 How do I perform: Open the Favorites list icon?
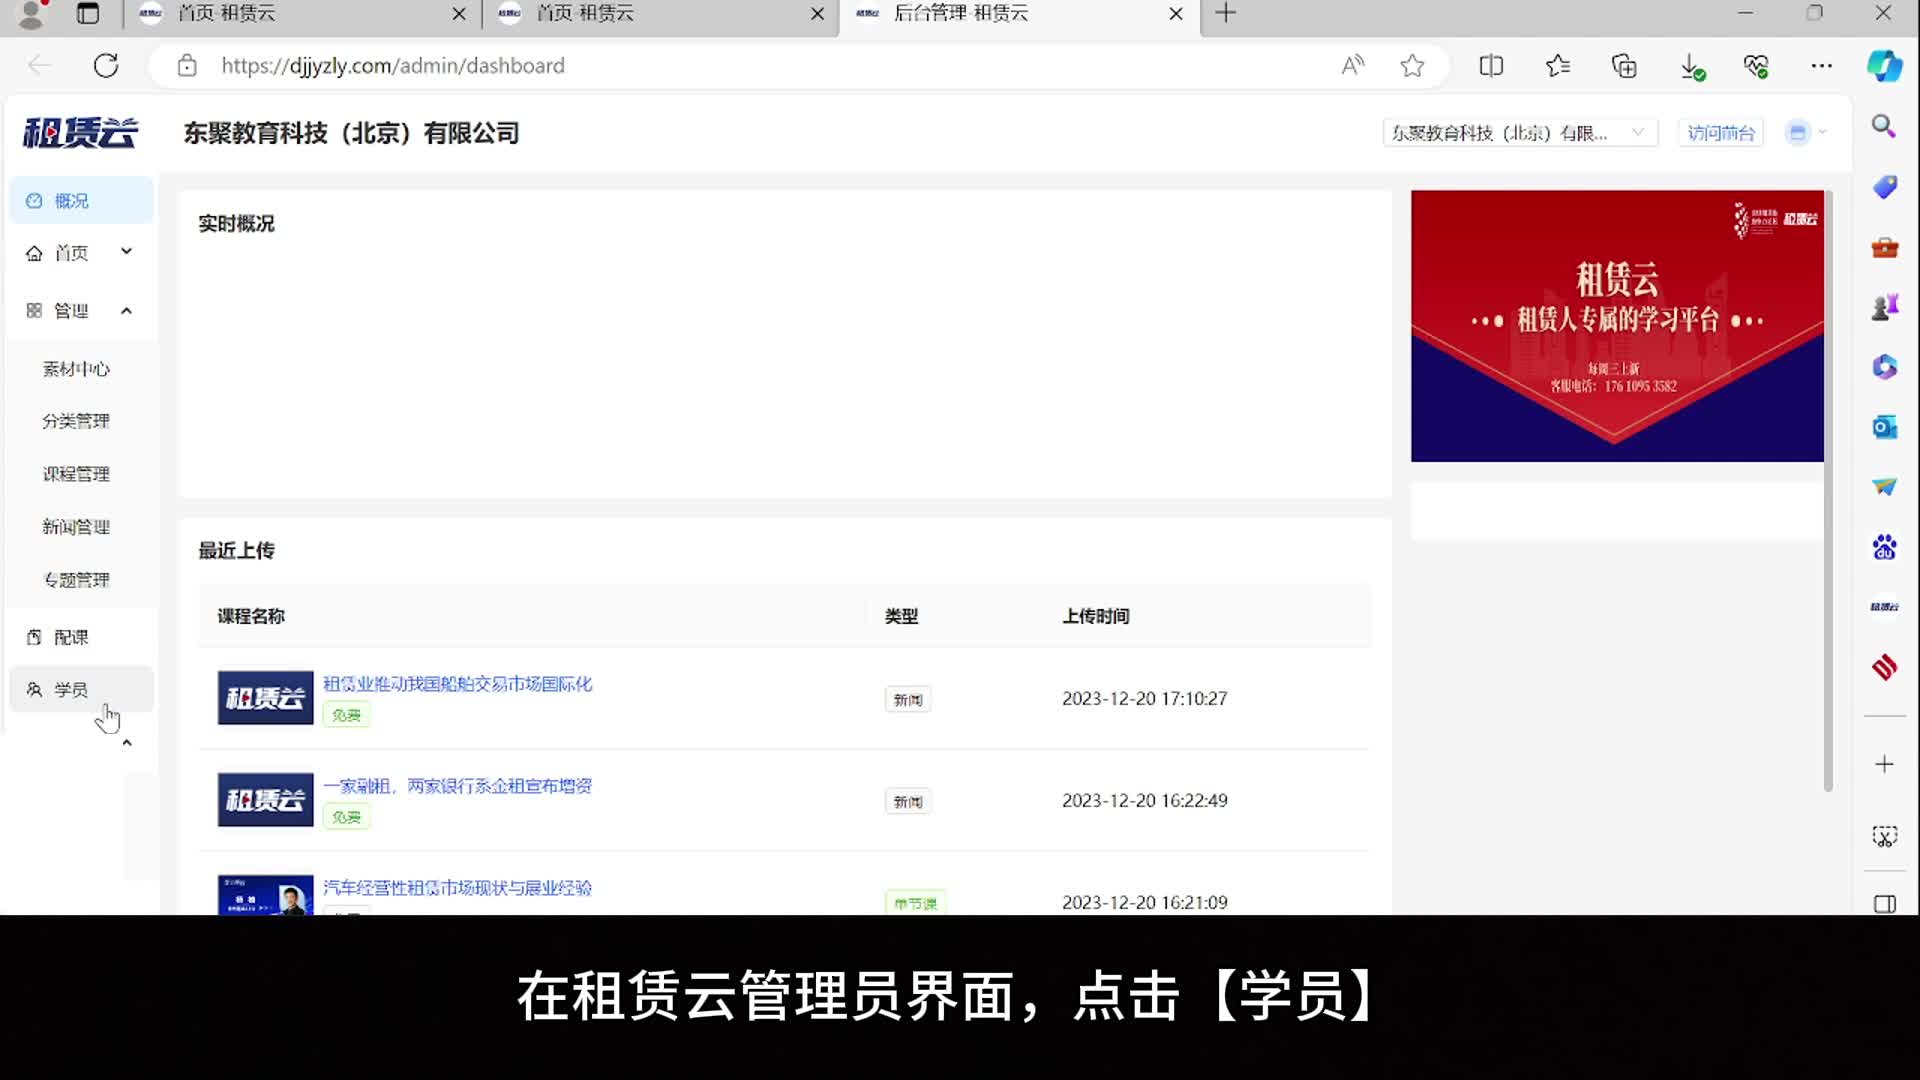pos(1557,66)
